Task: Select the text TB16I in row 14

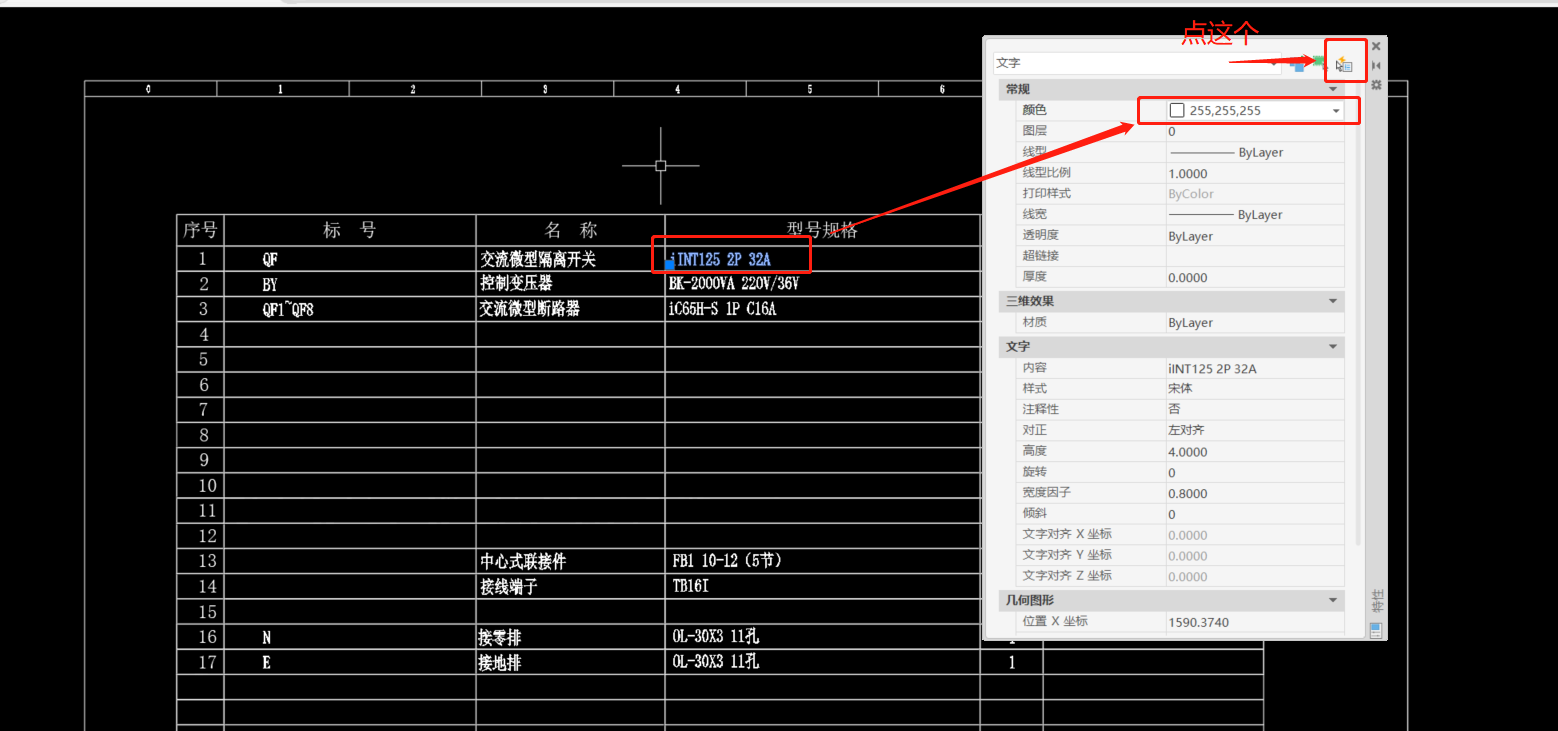Action: (691, 586)
